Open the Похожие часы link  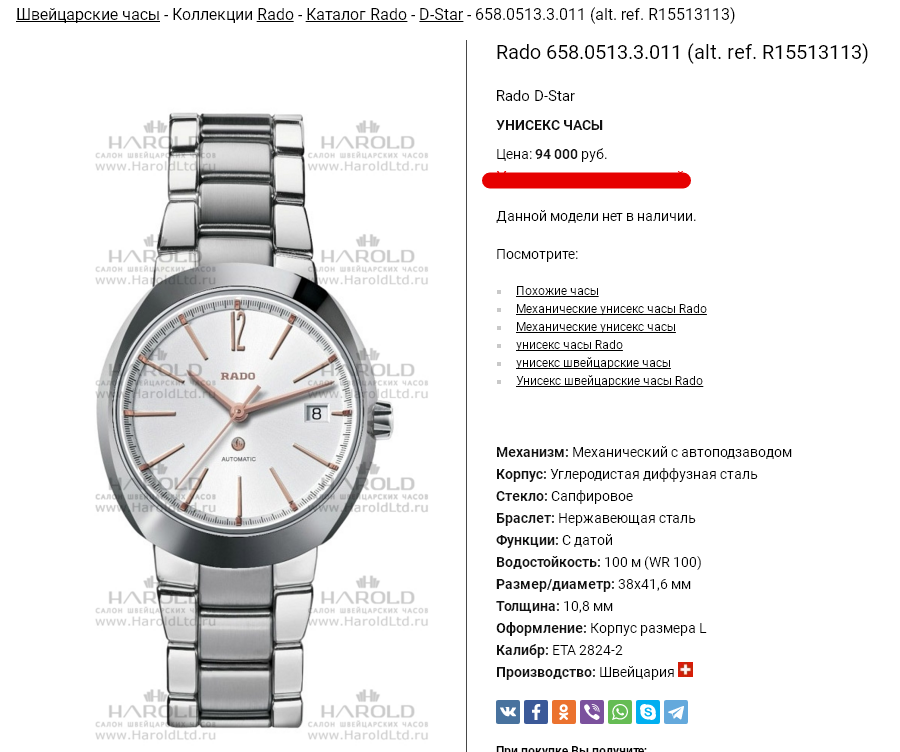pos(557,291)
